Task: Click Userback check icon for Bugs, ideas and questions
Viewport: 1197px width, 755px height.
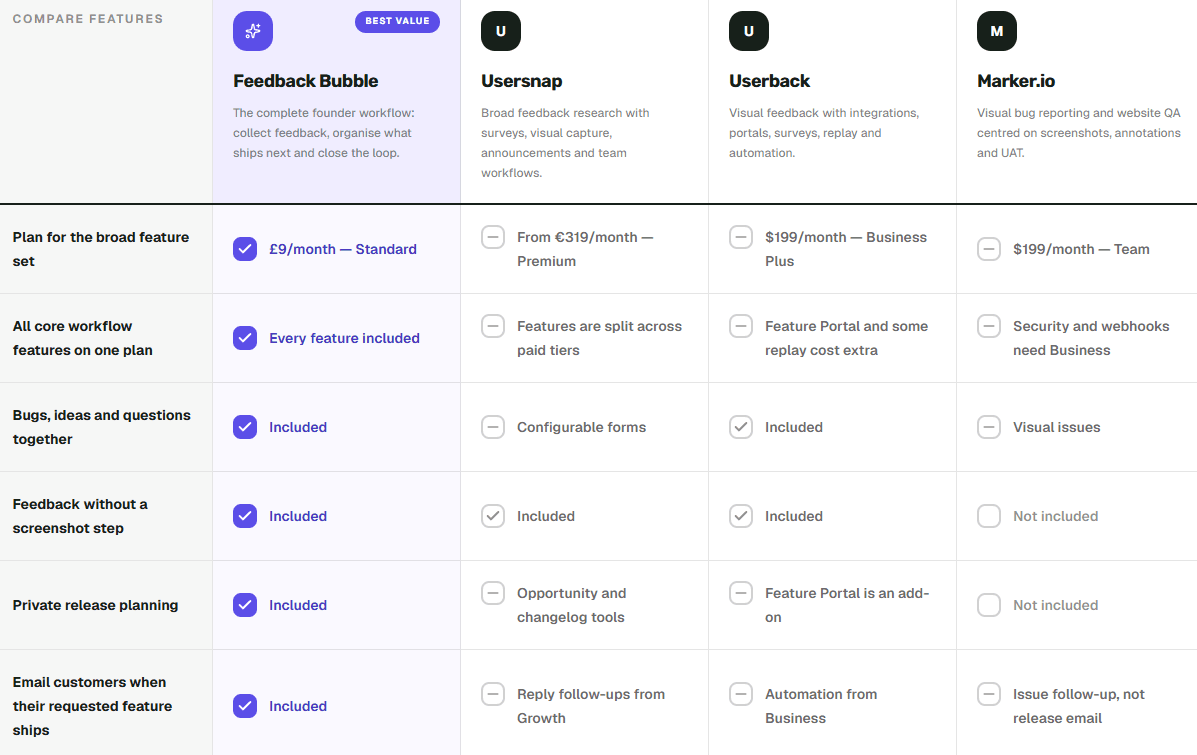Action: click(x=741, y=427)
